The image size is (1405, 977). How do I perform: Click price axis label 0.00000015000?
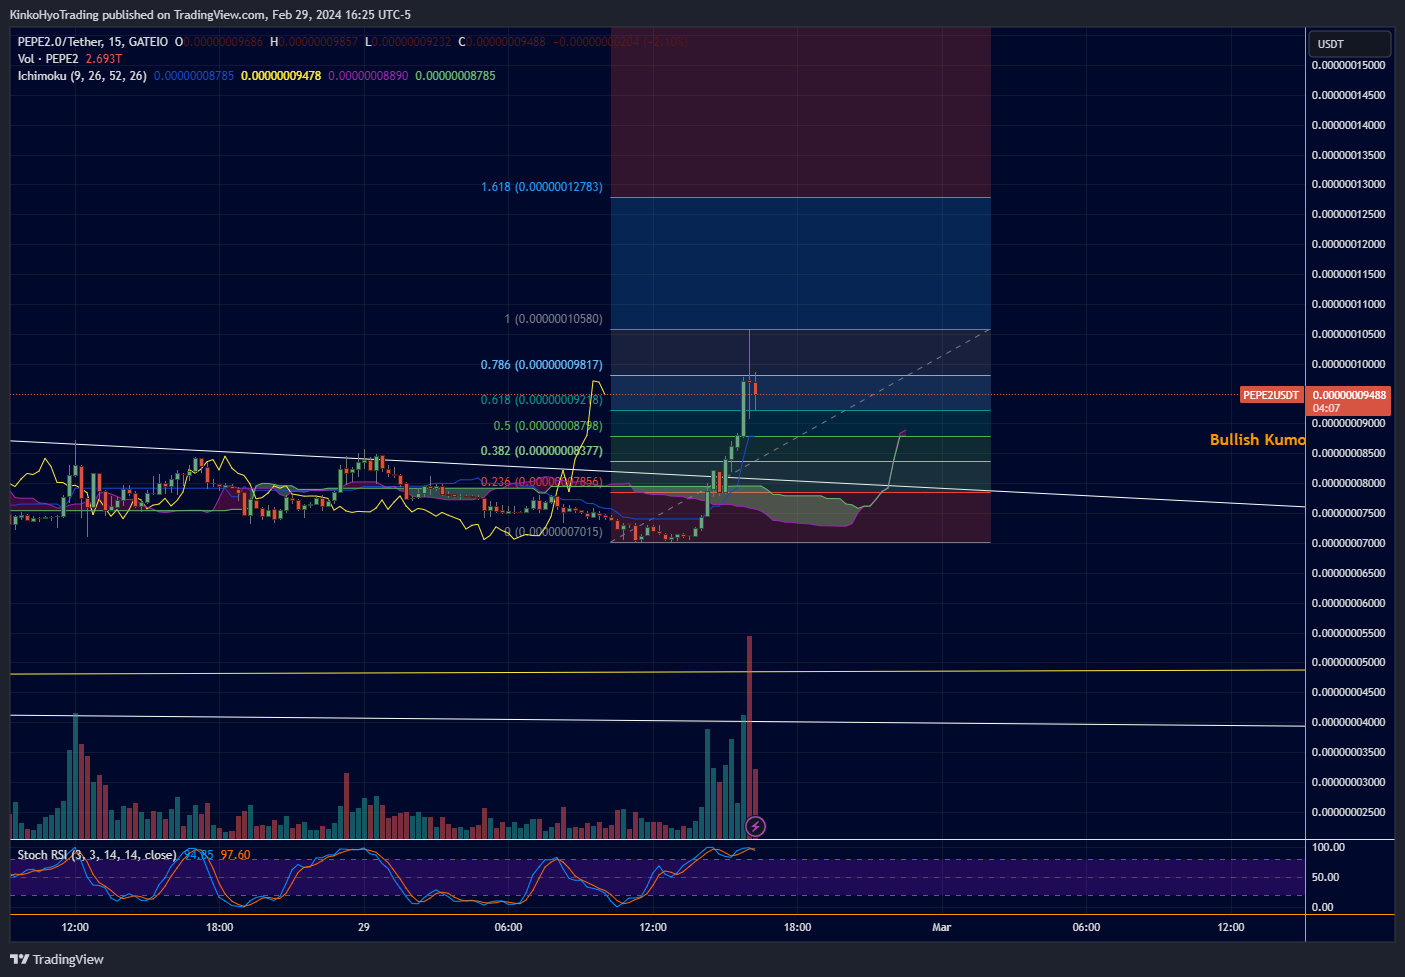pyautogui.click(x=1348, y=65)
